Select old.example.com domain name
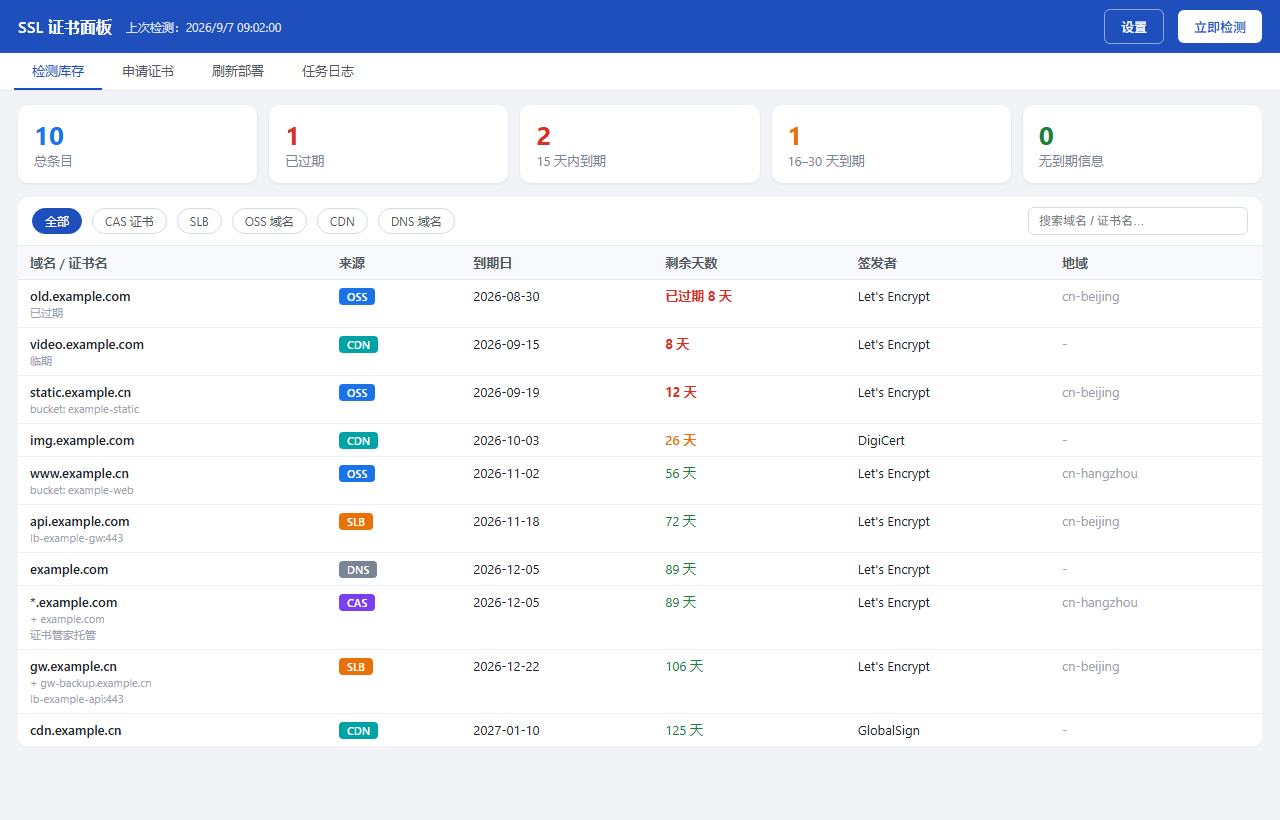Image resolution: width=1280 pixels, height=820 pixels. pyautogui.click(x=80, y=296)
